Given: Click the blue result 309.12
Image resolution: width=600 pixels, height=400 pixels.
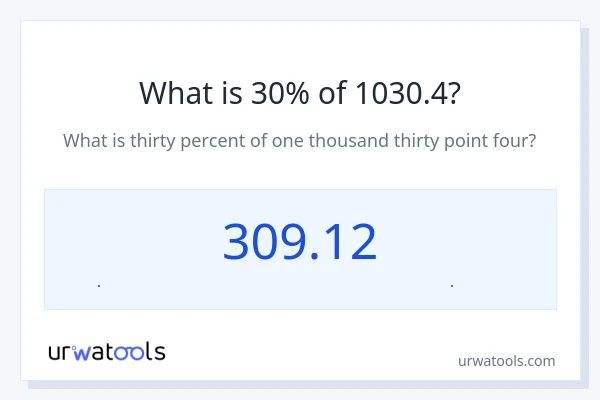Looking at the screenshot, I should [300, 242].
